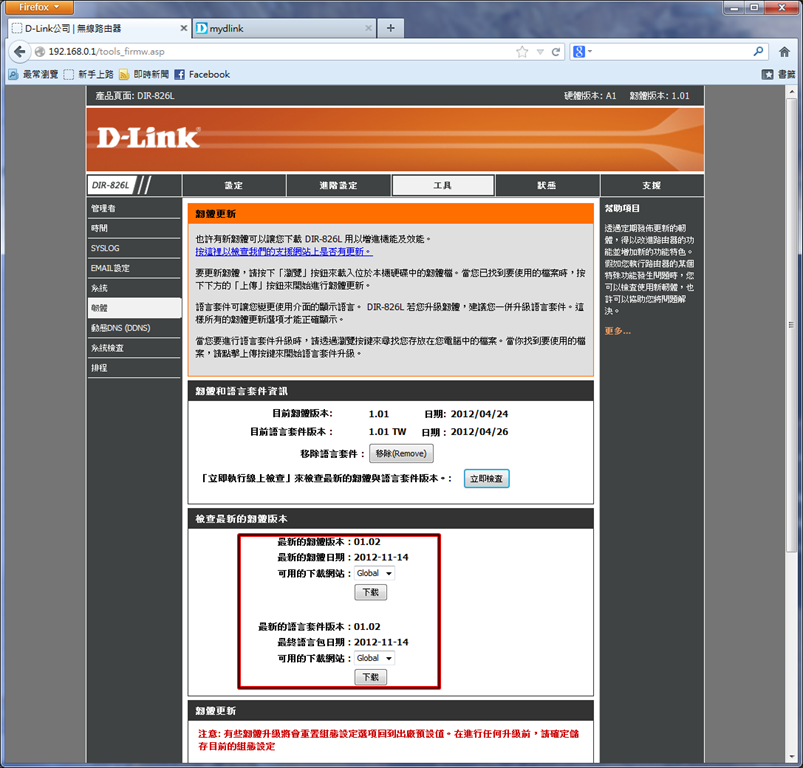Click the Google search input field
The height and width of the screenshot is (768, 803).
671,52
